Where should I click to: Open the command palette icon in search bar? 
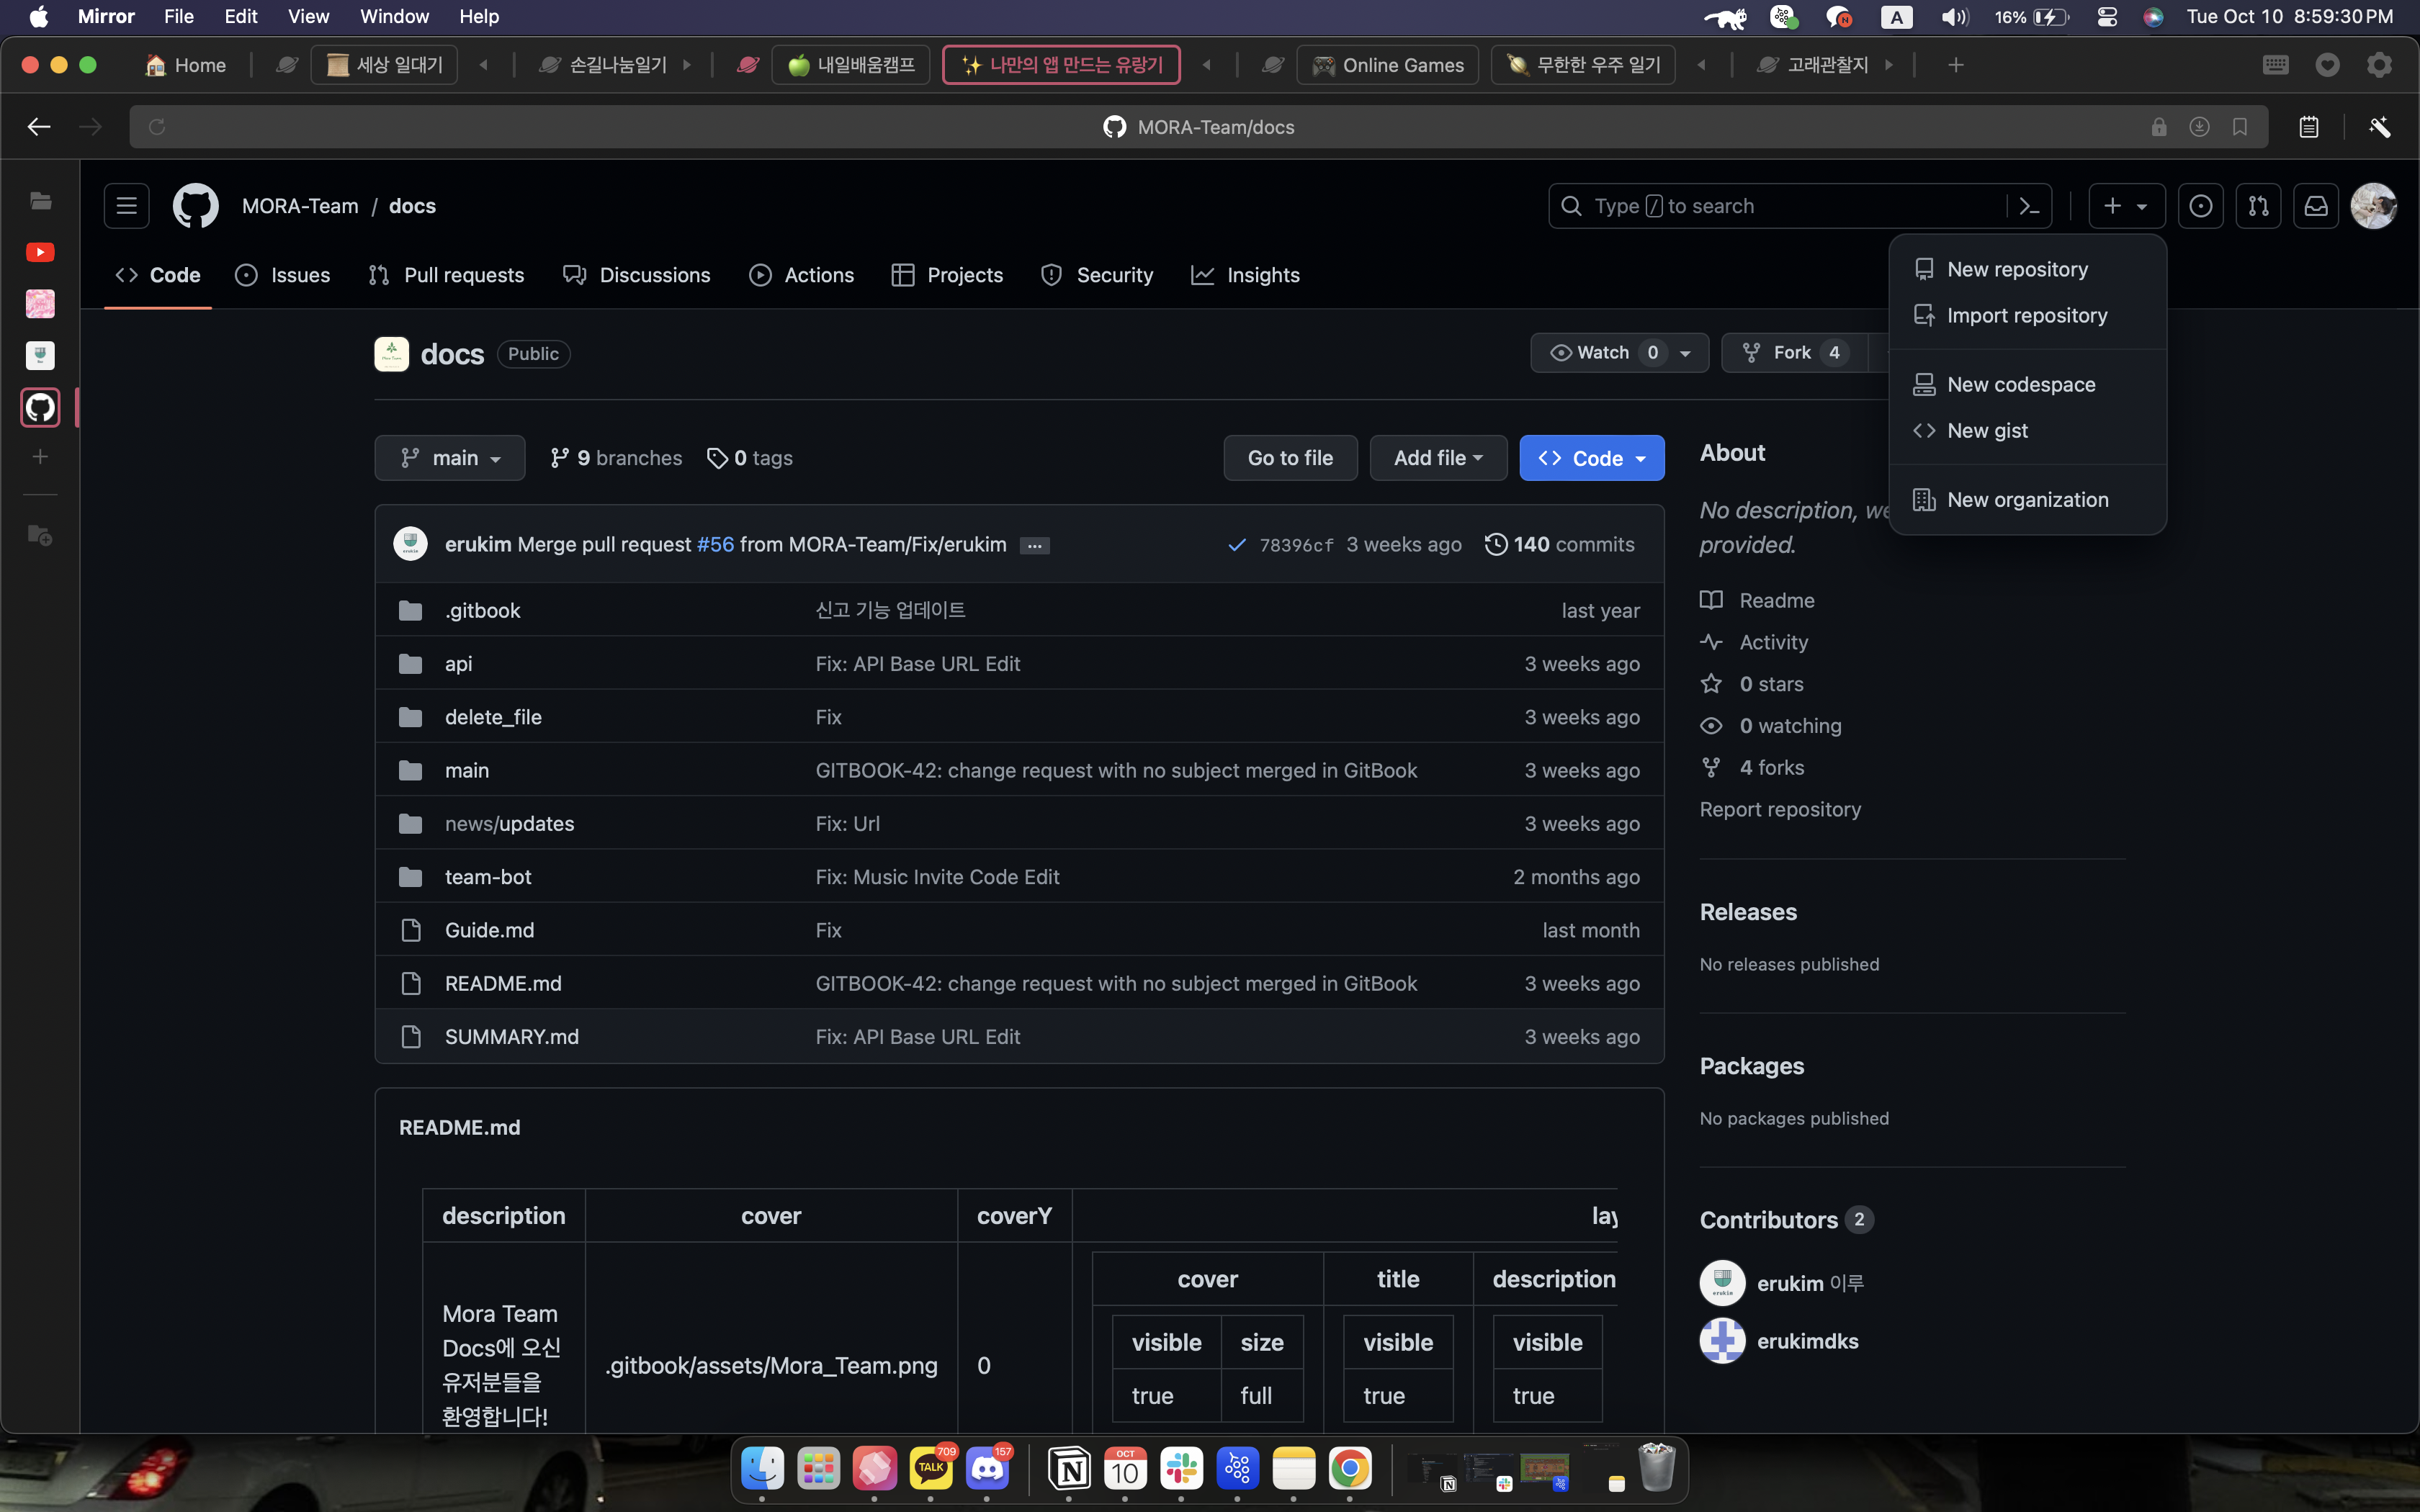tap(2029, 206)
